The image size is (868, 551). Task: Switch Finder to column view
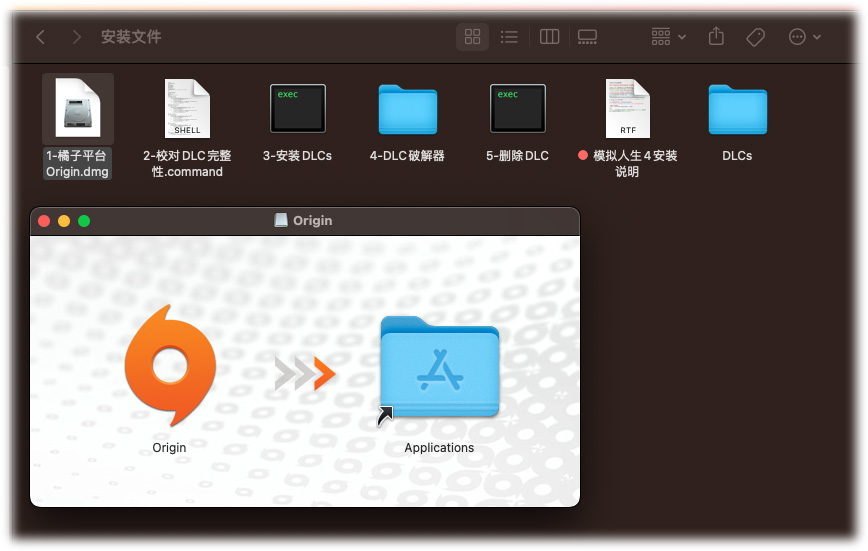pyautogui.click(x=549, y=37)
